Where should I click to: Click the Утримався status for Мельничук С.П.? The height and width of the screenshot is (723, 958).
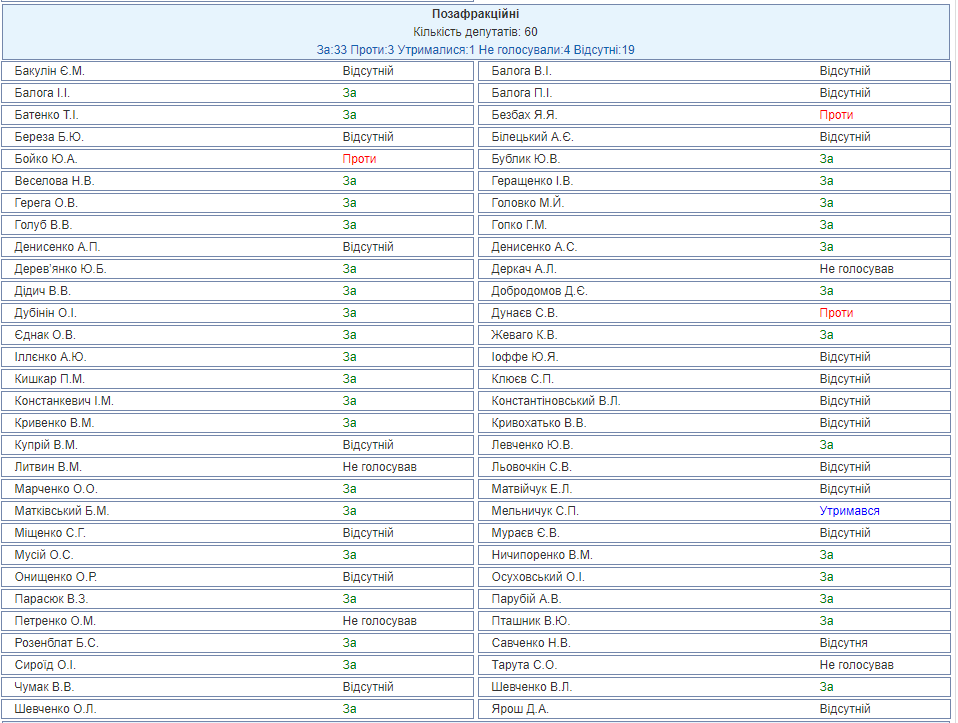pyautogui.click(x=849, y=511)
